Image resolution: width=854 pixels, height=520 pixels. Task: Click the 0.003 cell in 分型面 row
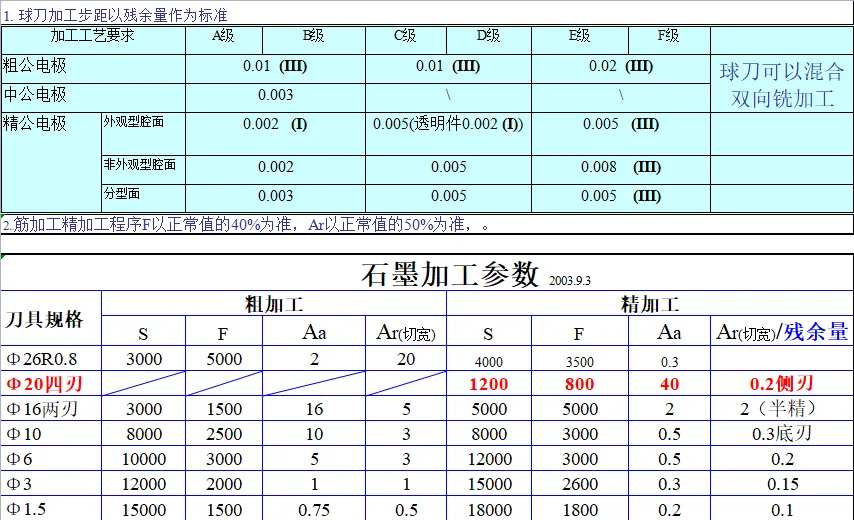click(276, 196)
